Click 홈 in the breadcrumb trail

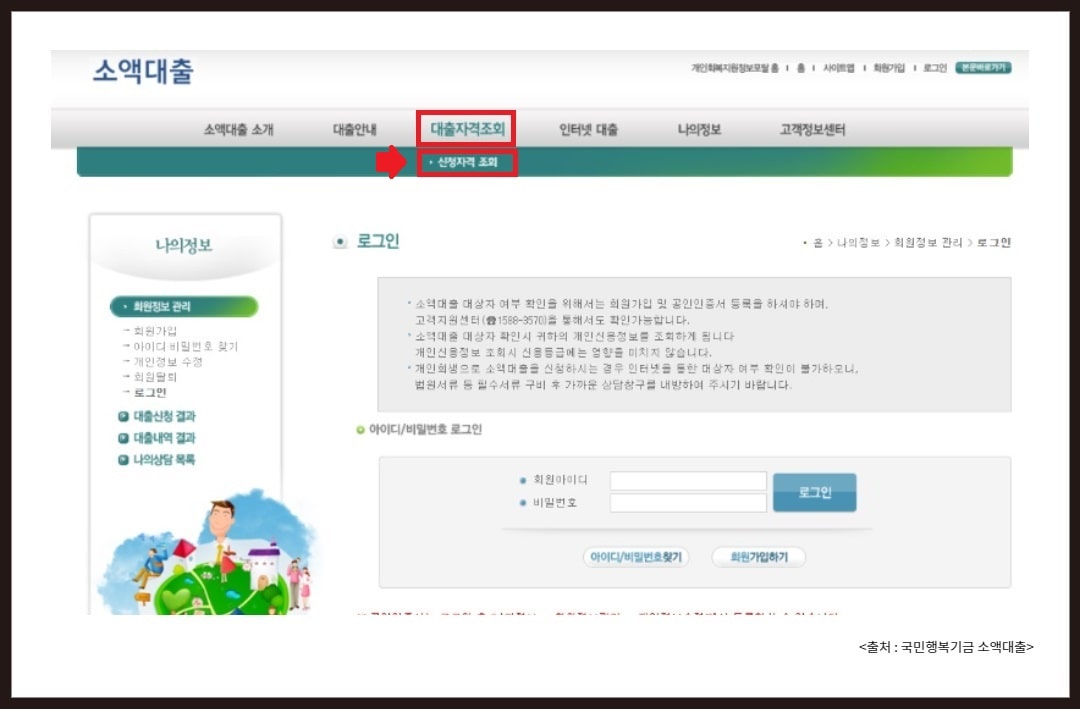[818, 243]
